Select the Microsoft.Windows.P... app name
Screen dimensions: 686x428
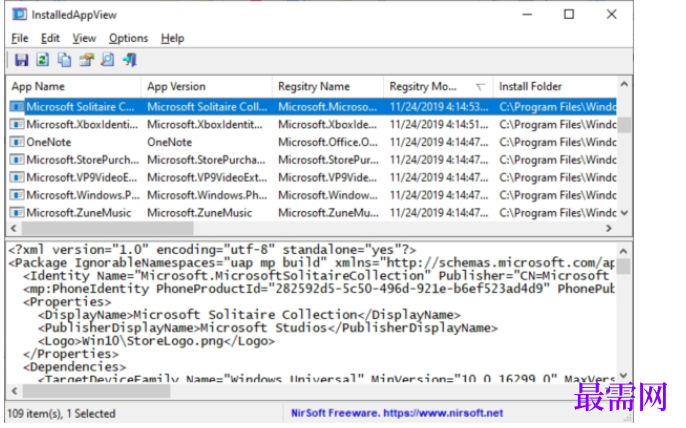click(x=83, y=195)
